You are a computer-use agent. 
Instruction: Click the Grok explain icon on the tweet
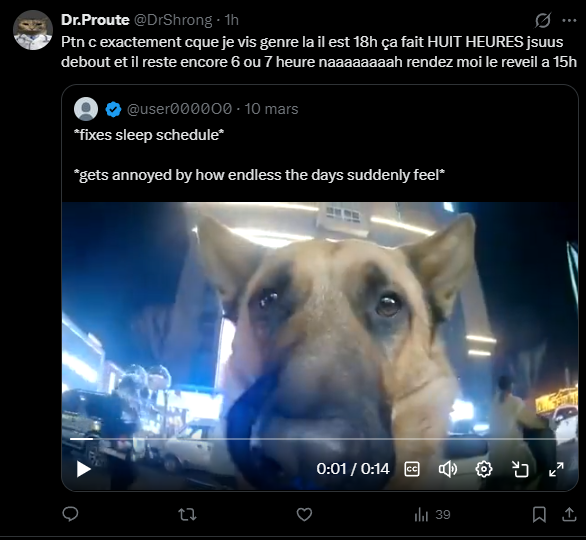pyautogui.click(x=543, y=20)
